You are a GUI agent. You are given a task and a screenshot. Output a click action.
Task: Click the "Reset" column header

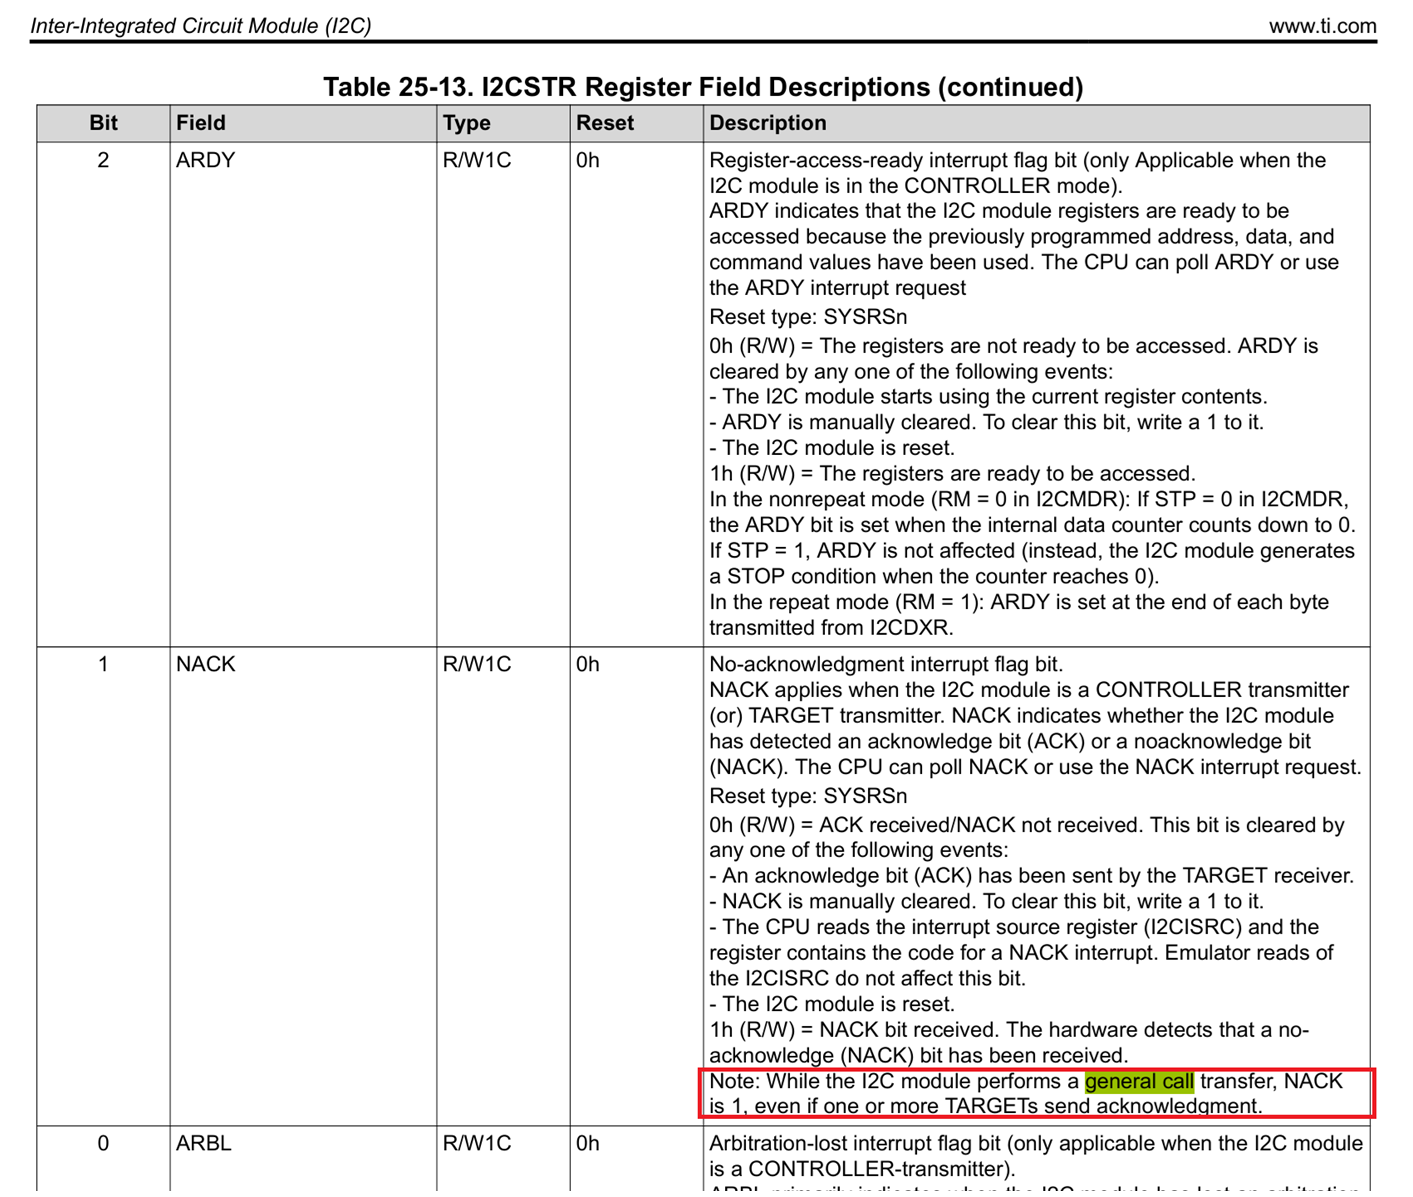pos(605,123)
